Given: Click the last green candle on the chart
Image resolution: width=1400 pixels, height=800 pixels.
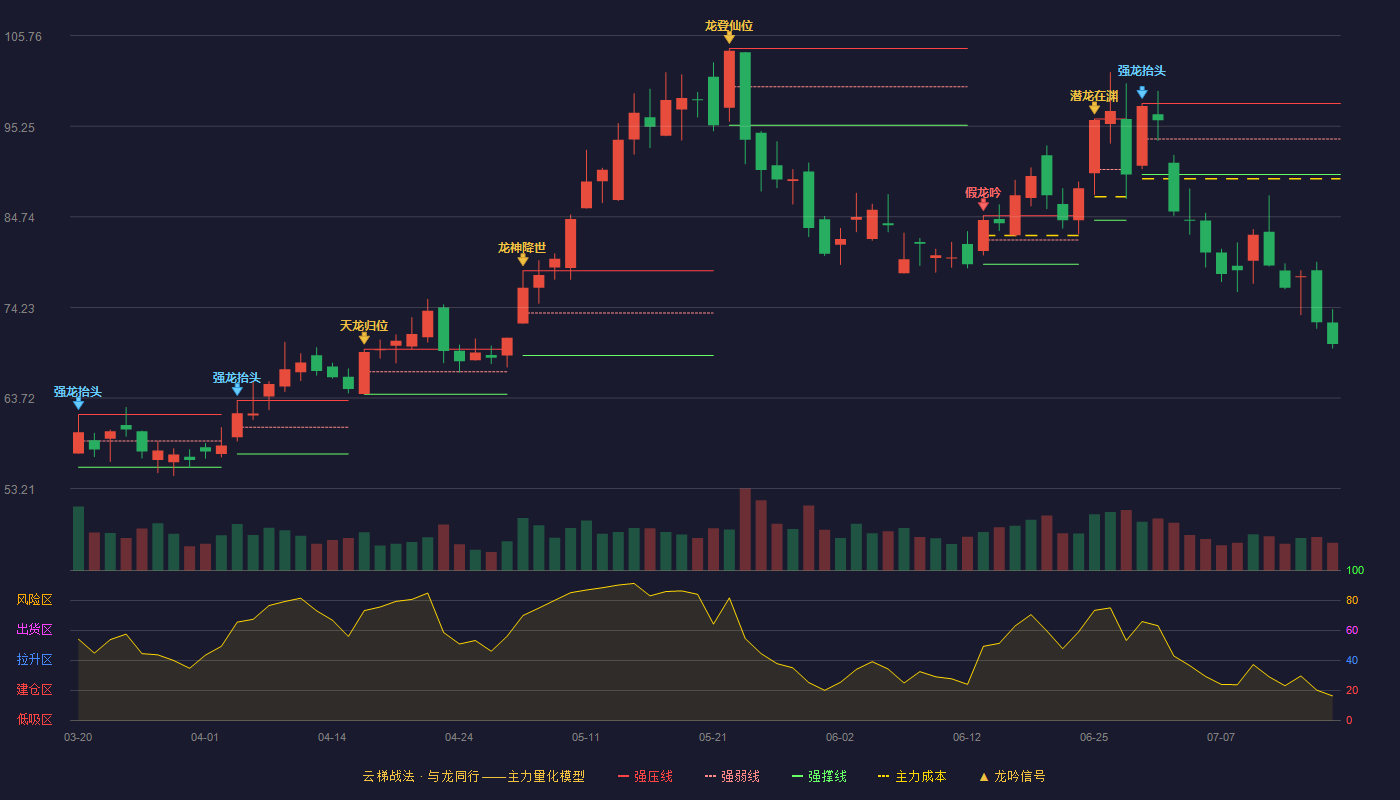Looking at the screenshot, I should tap(1332, 333).
